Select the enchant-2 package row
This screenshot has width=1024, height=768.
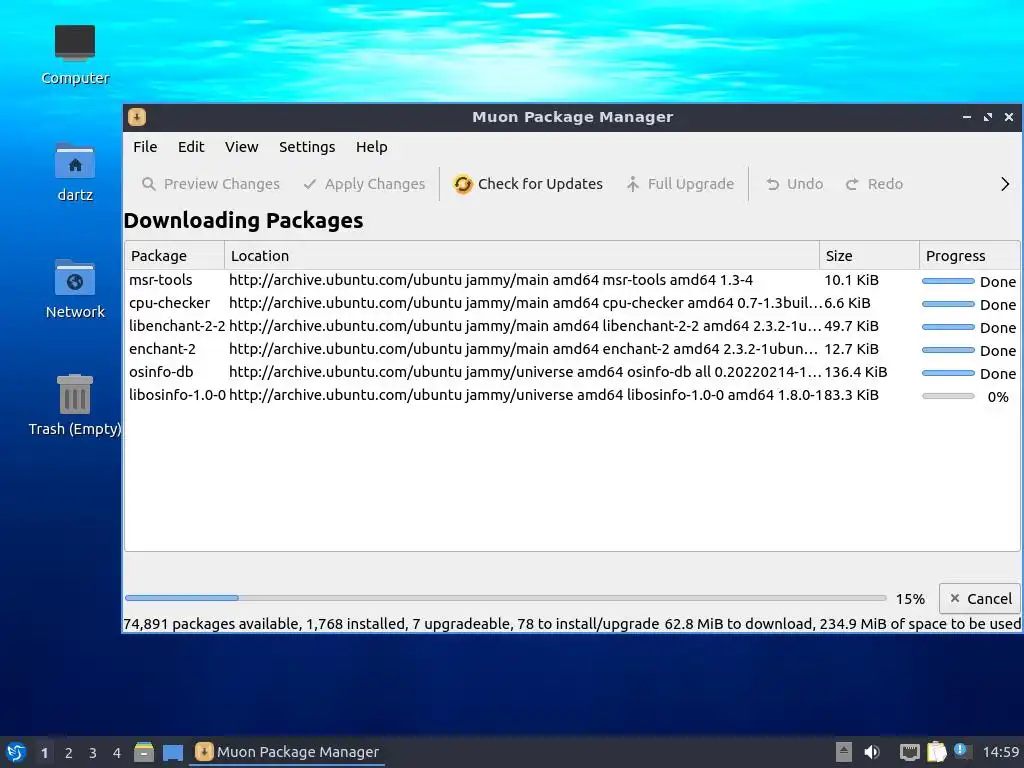coord(572,349)
